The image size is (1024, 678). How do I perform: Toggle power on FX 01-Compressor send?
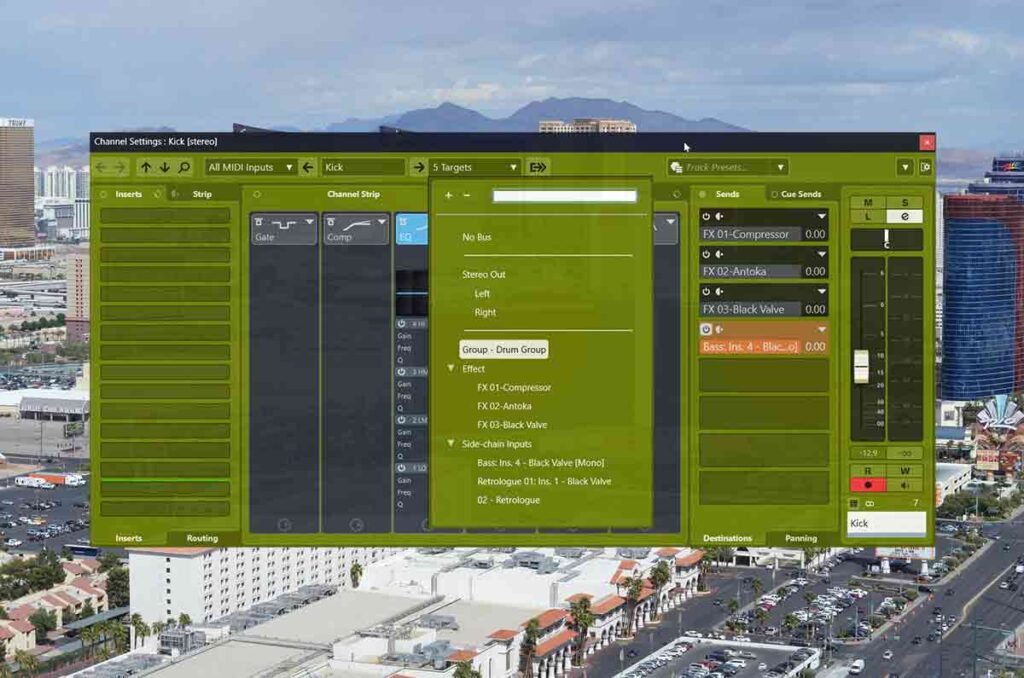point(705,217)
